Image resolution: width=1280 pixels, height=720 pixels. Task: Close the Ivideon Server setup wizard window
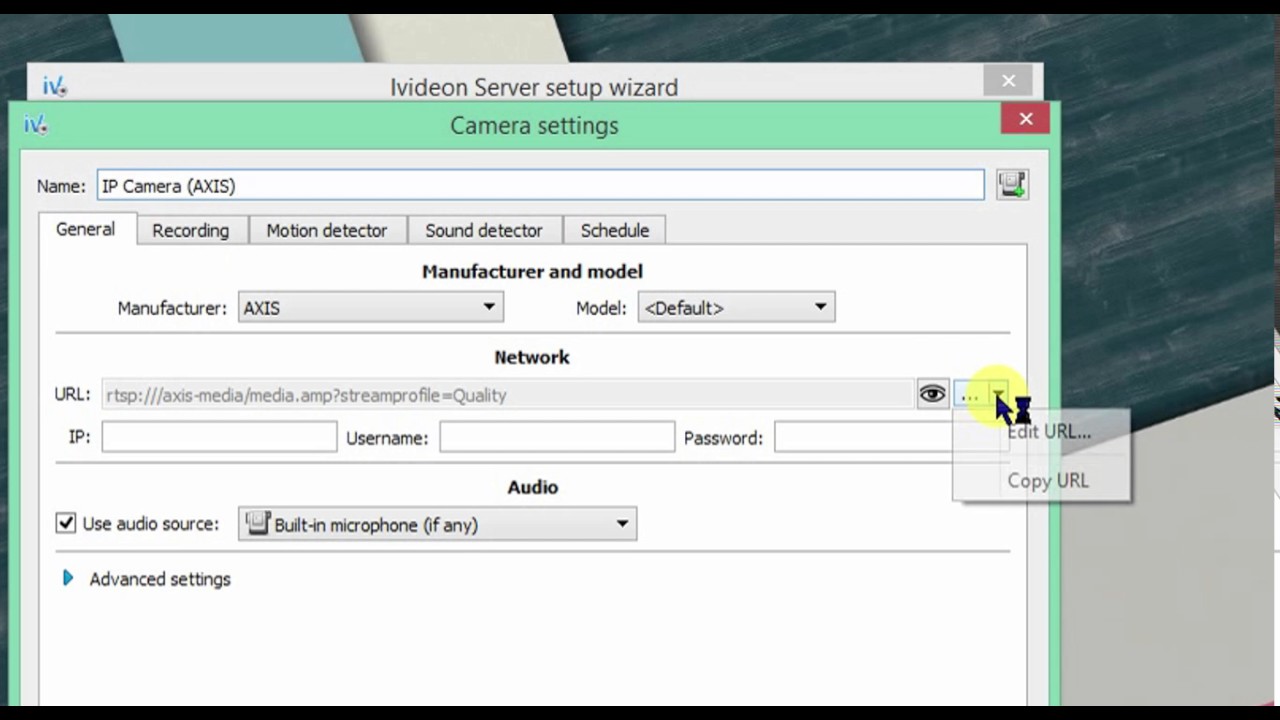pos(1008,81)
